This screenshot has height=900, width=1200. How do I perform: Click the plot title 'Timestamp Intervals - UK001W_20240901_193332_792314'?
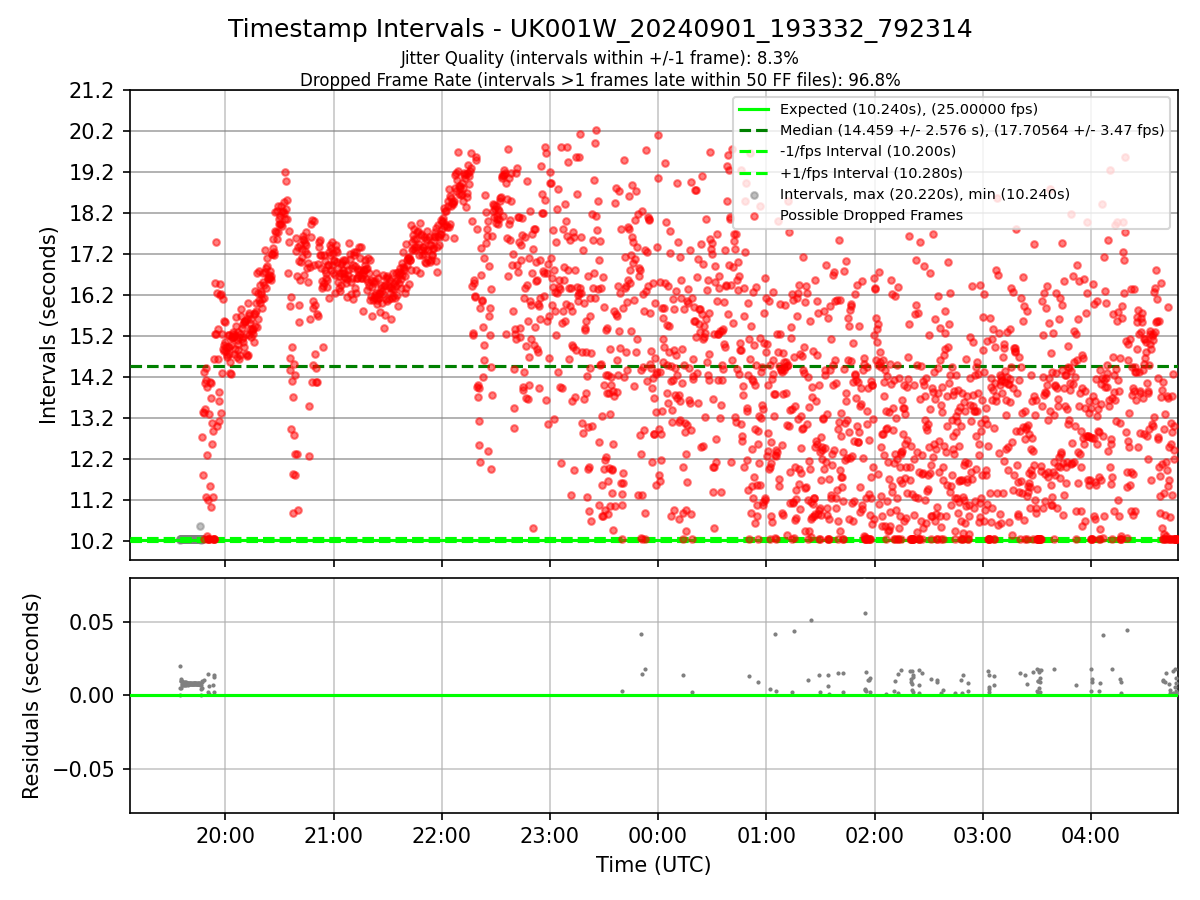coord(600,29)
